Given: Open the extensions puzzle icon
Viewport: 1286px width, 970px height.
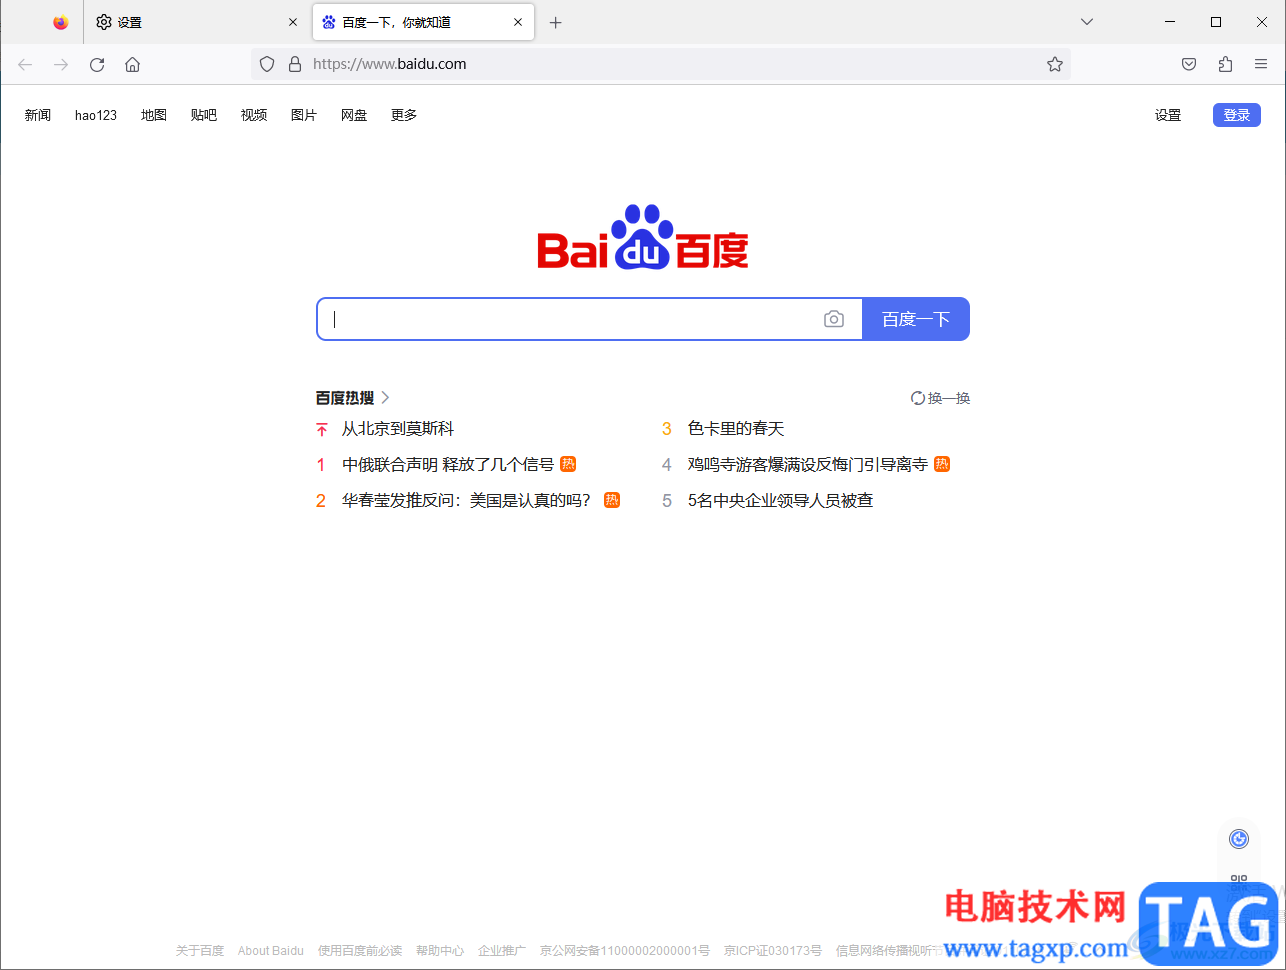Looking at the screenshot, I should pos(1225,64).
